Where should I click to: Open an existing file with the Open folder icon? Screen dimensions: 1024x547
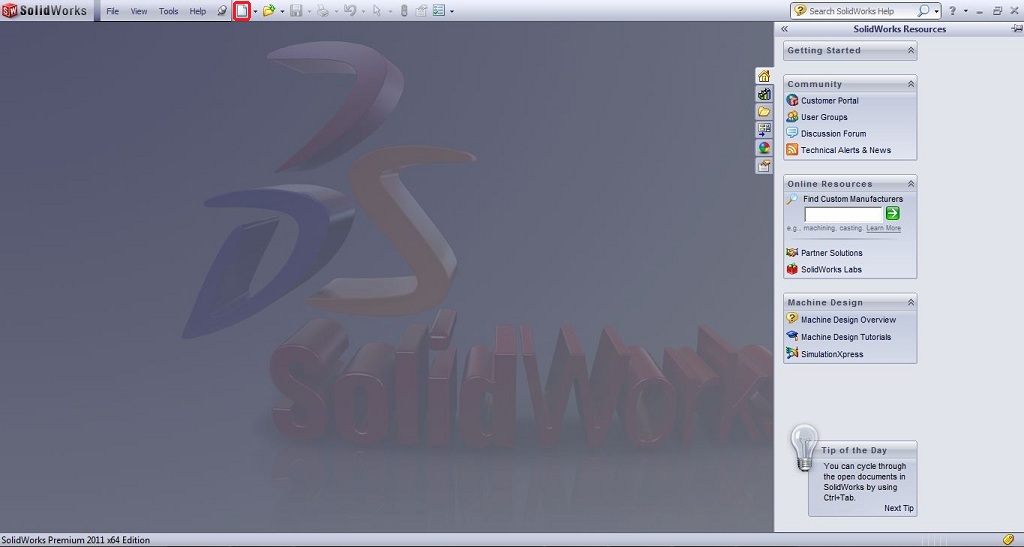pos(268,11)
